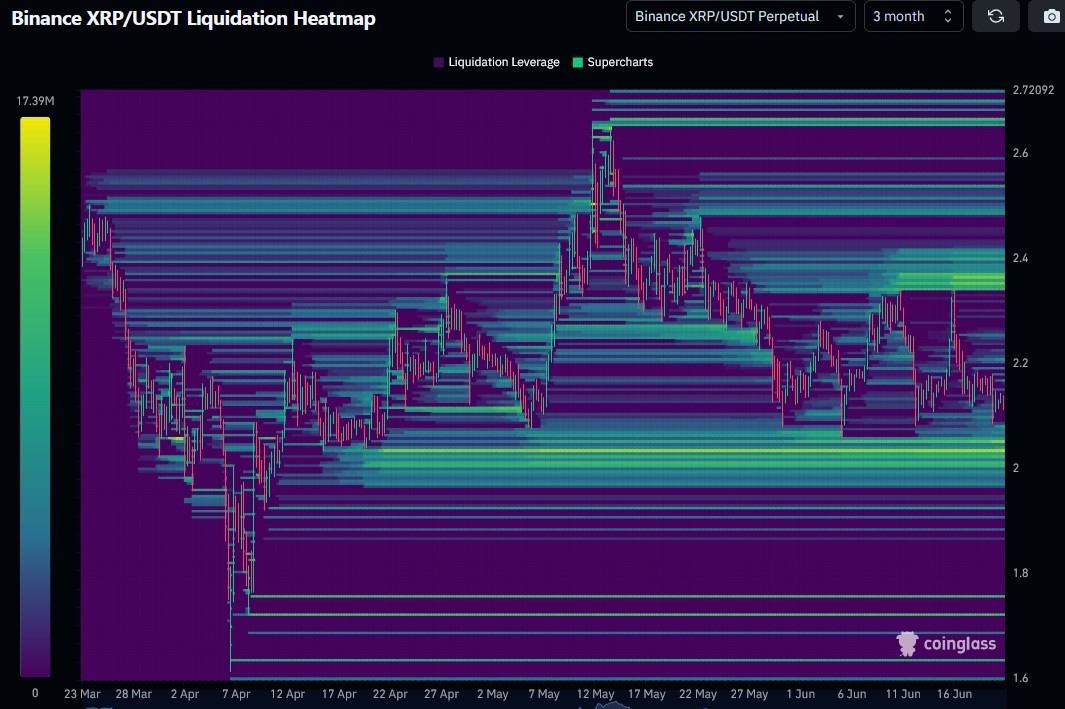Viewport: 1065px width, 709px height.
Task: Click the 6 Jun date axis label
Action: point(852,694)
